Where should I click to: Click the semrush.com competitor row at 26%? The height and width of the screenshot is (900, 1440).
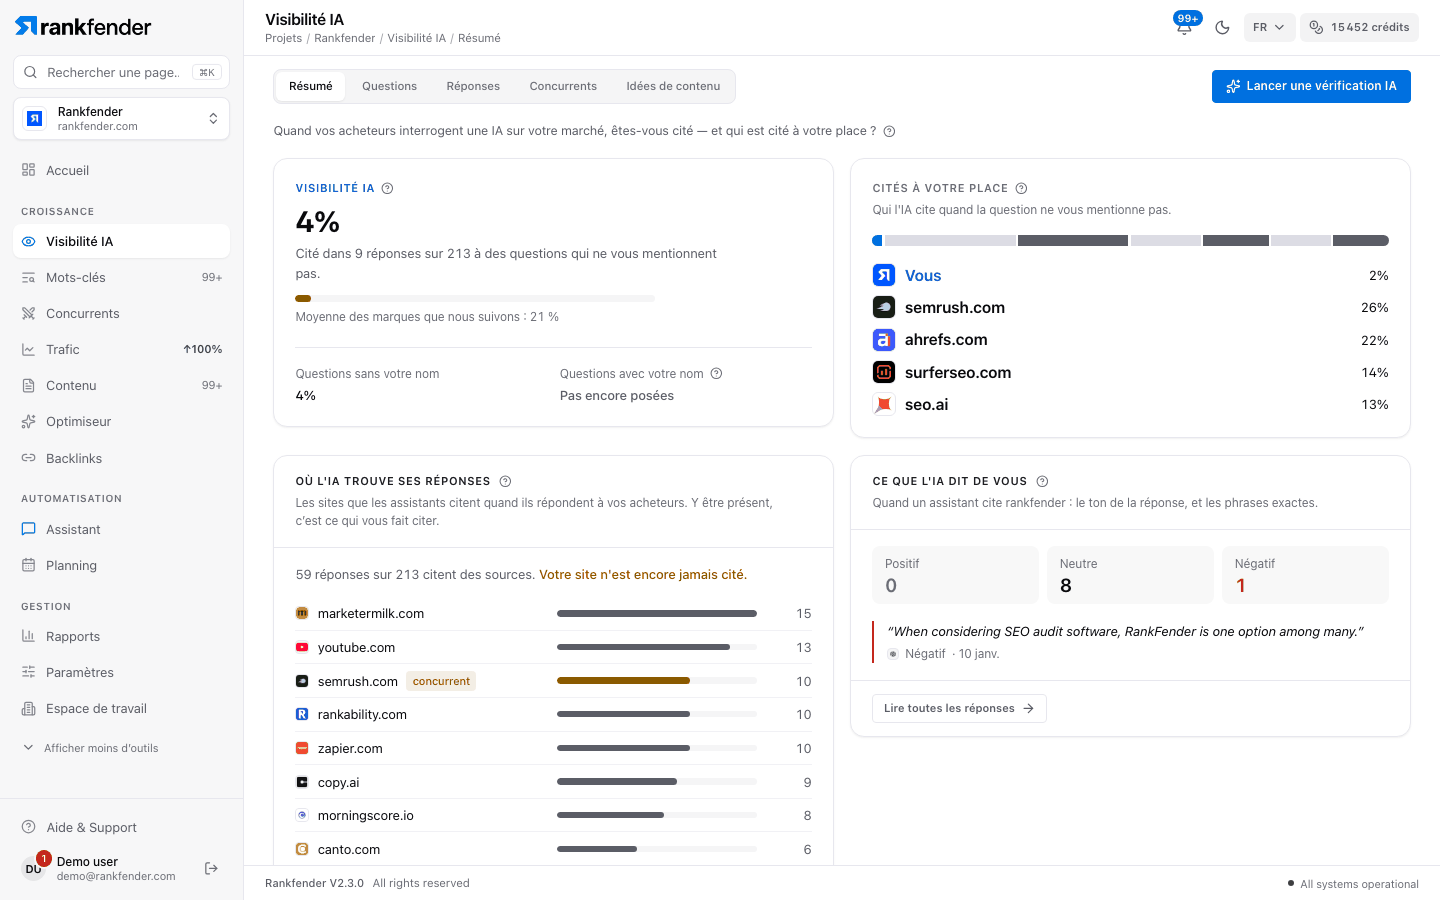[x=1130, y=308]
